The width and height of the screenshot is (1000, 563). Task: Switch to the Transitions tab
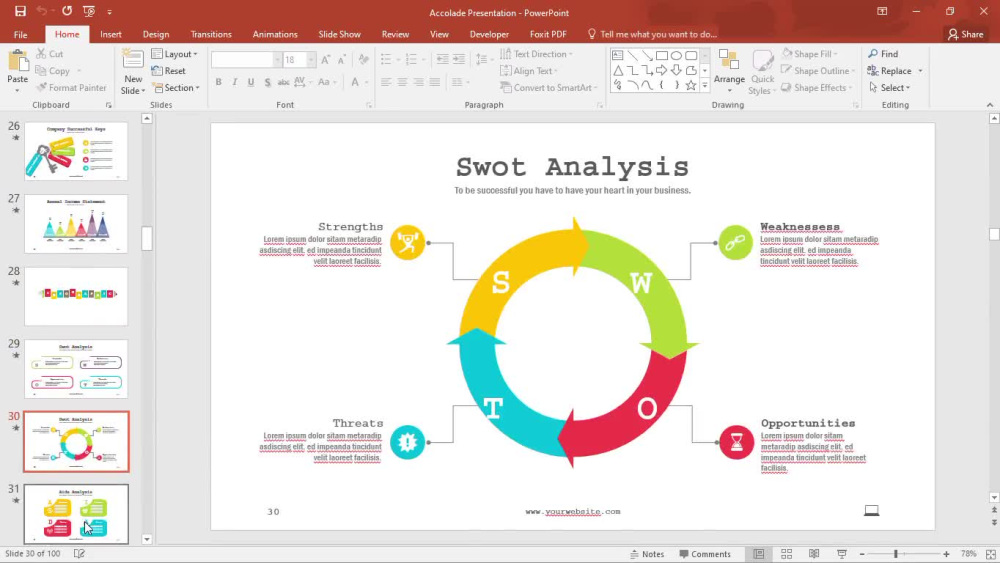[210, 34]
